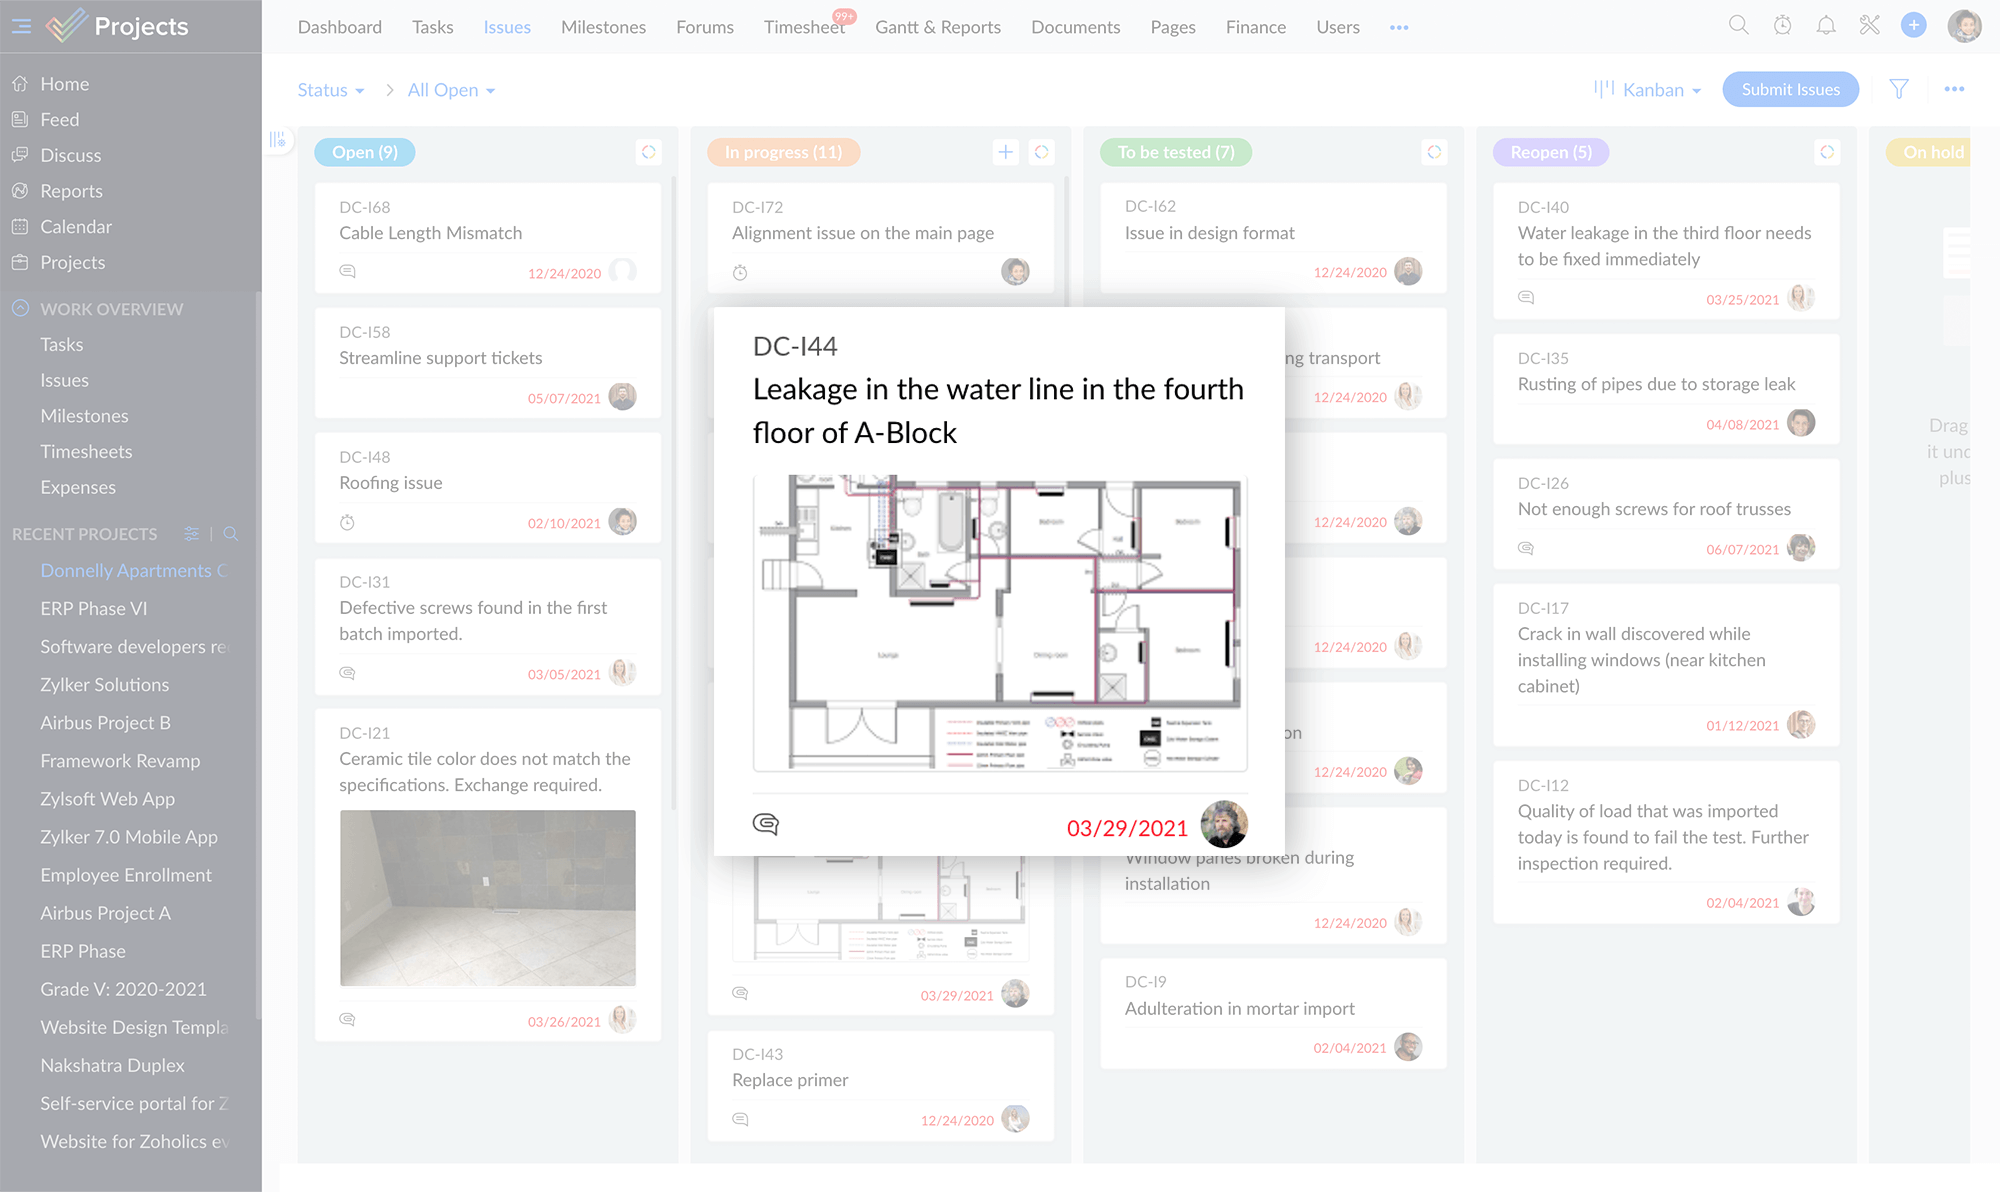
Task: Open the timer clock icon in top bar
Action: pos(1782,26)
